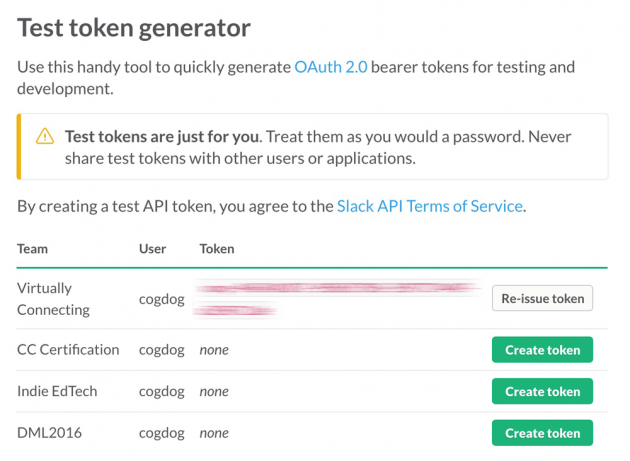This screenshot has width=630, height=461.
Task: Re-issue token for Virtually Connecting
Action: click(542, 298)
